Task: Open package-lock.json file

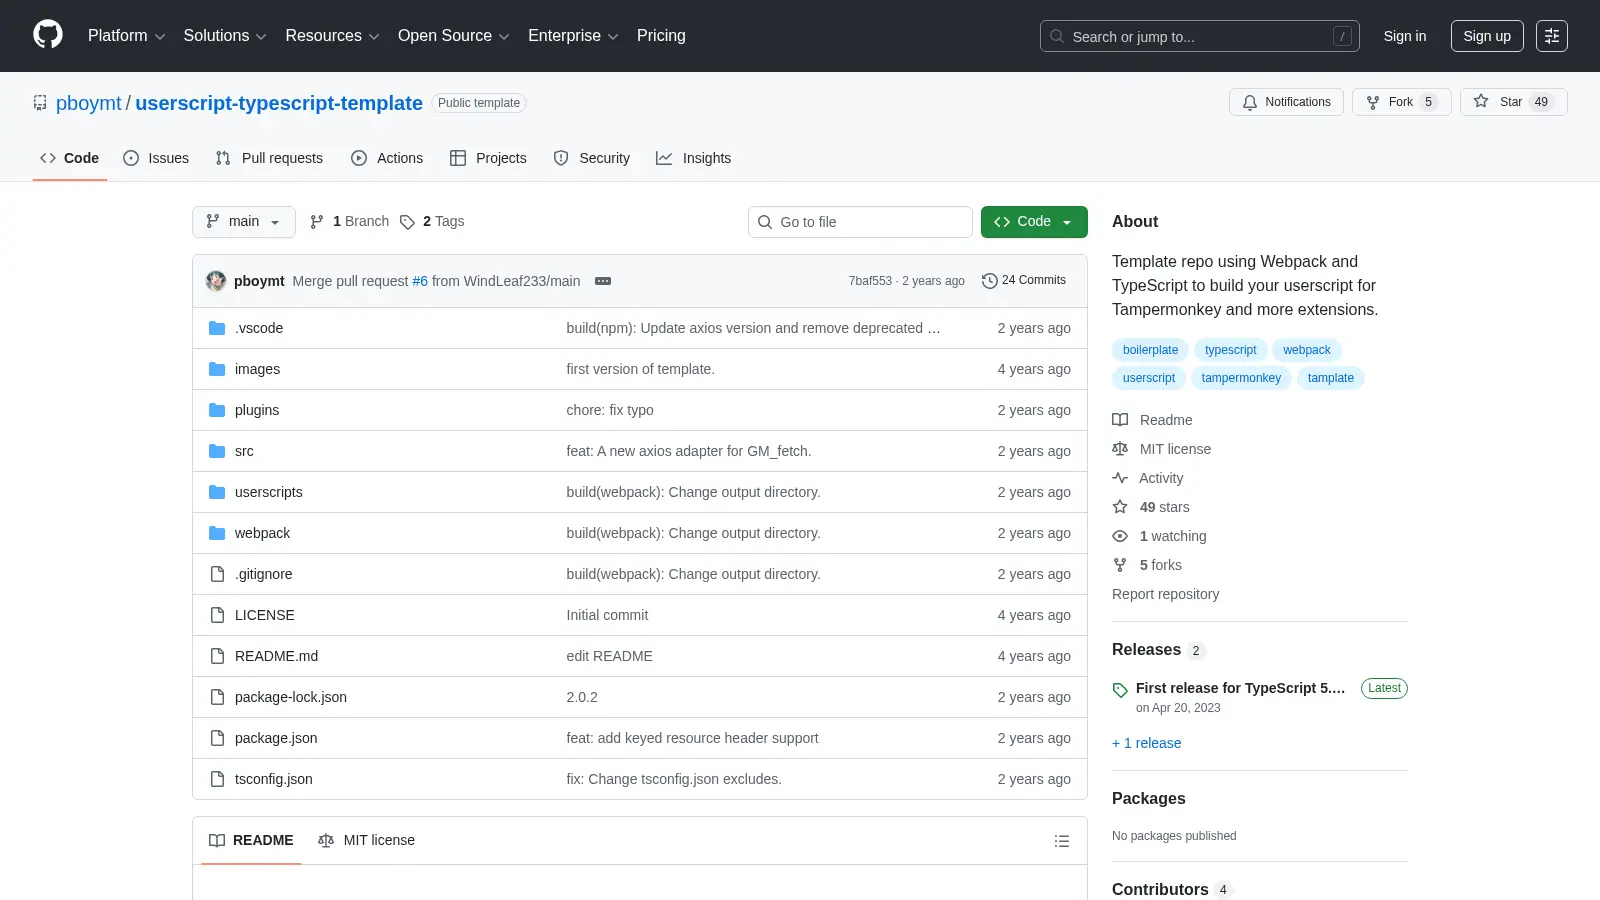Action: pyautogui.click(x=291, y=697)
